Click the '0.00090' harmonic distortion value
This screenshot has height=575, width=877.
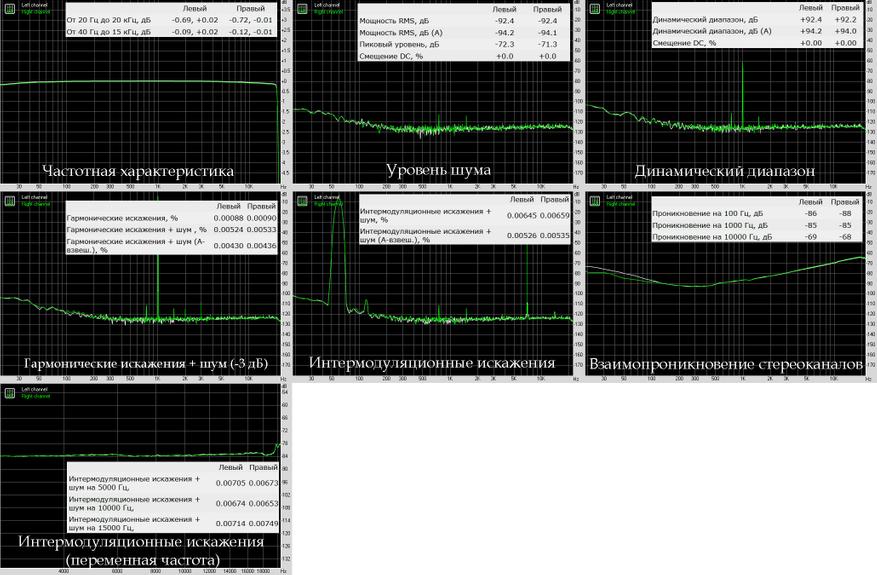coord(262,218)
